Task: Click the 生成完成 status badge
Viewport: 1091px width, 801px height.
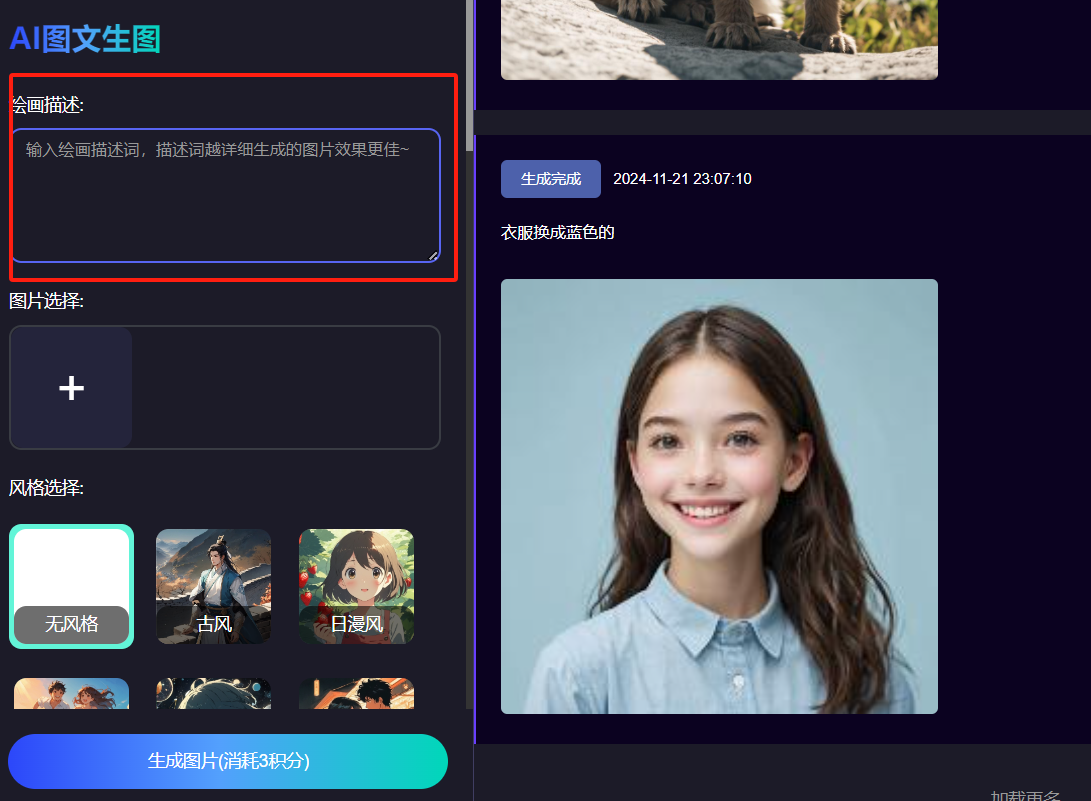Action: point(550,178)
